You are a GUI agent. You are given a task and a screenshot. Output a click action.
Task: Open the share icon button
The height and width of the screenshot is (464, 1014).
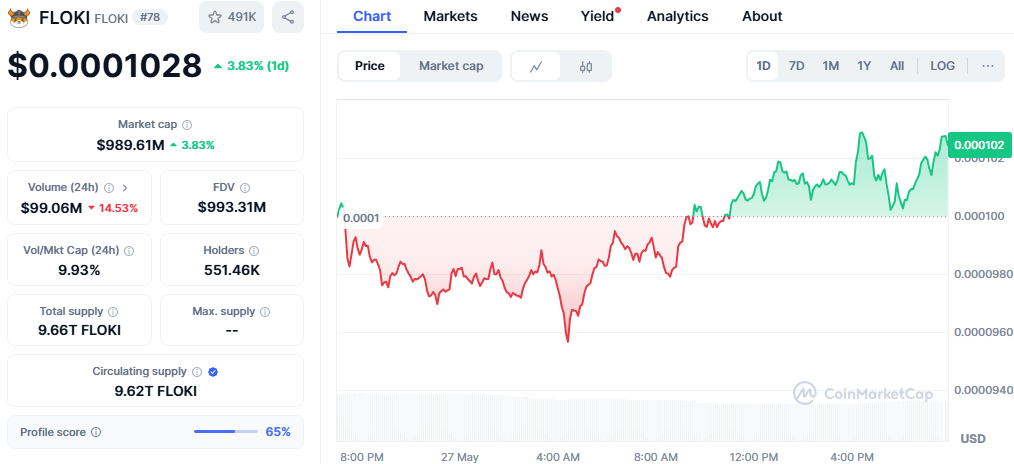[x=288, y=17]
